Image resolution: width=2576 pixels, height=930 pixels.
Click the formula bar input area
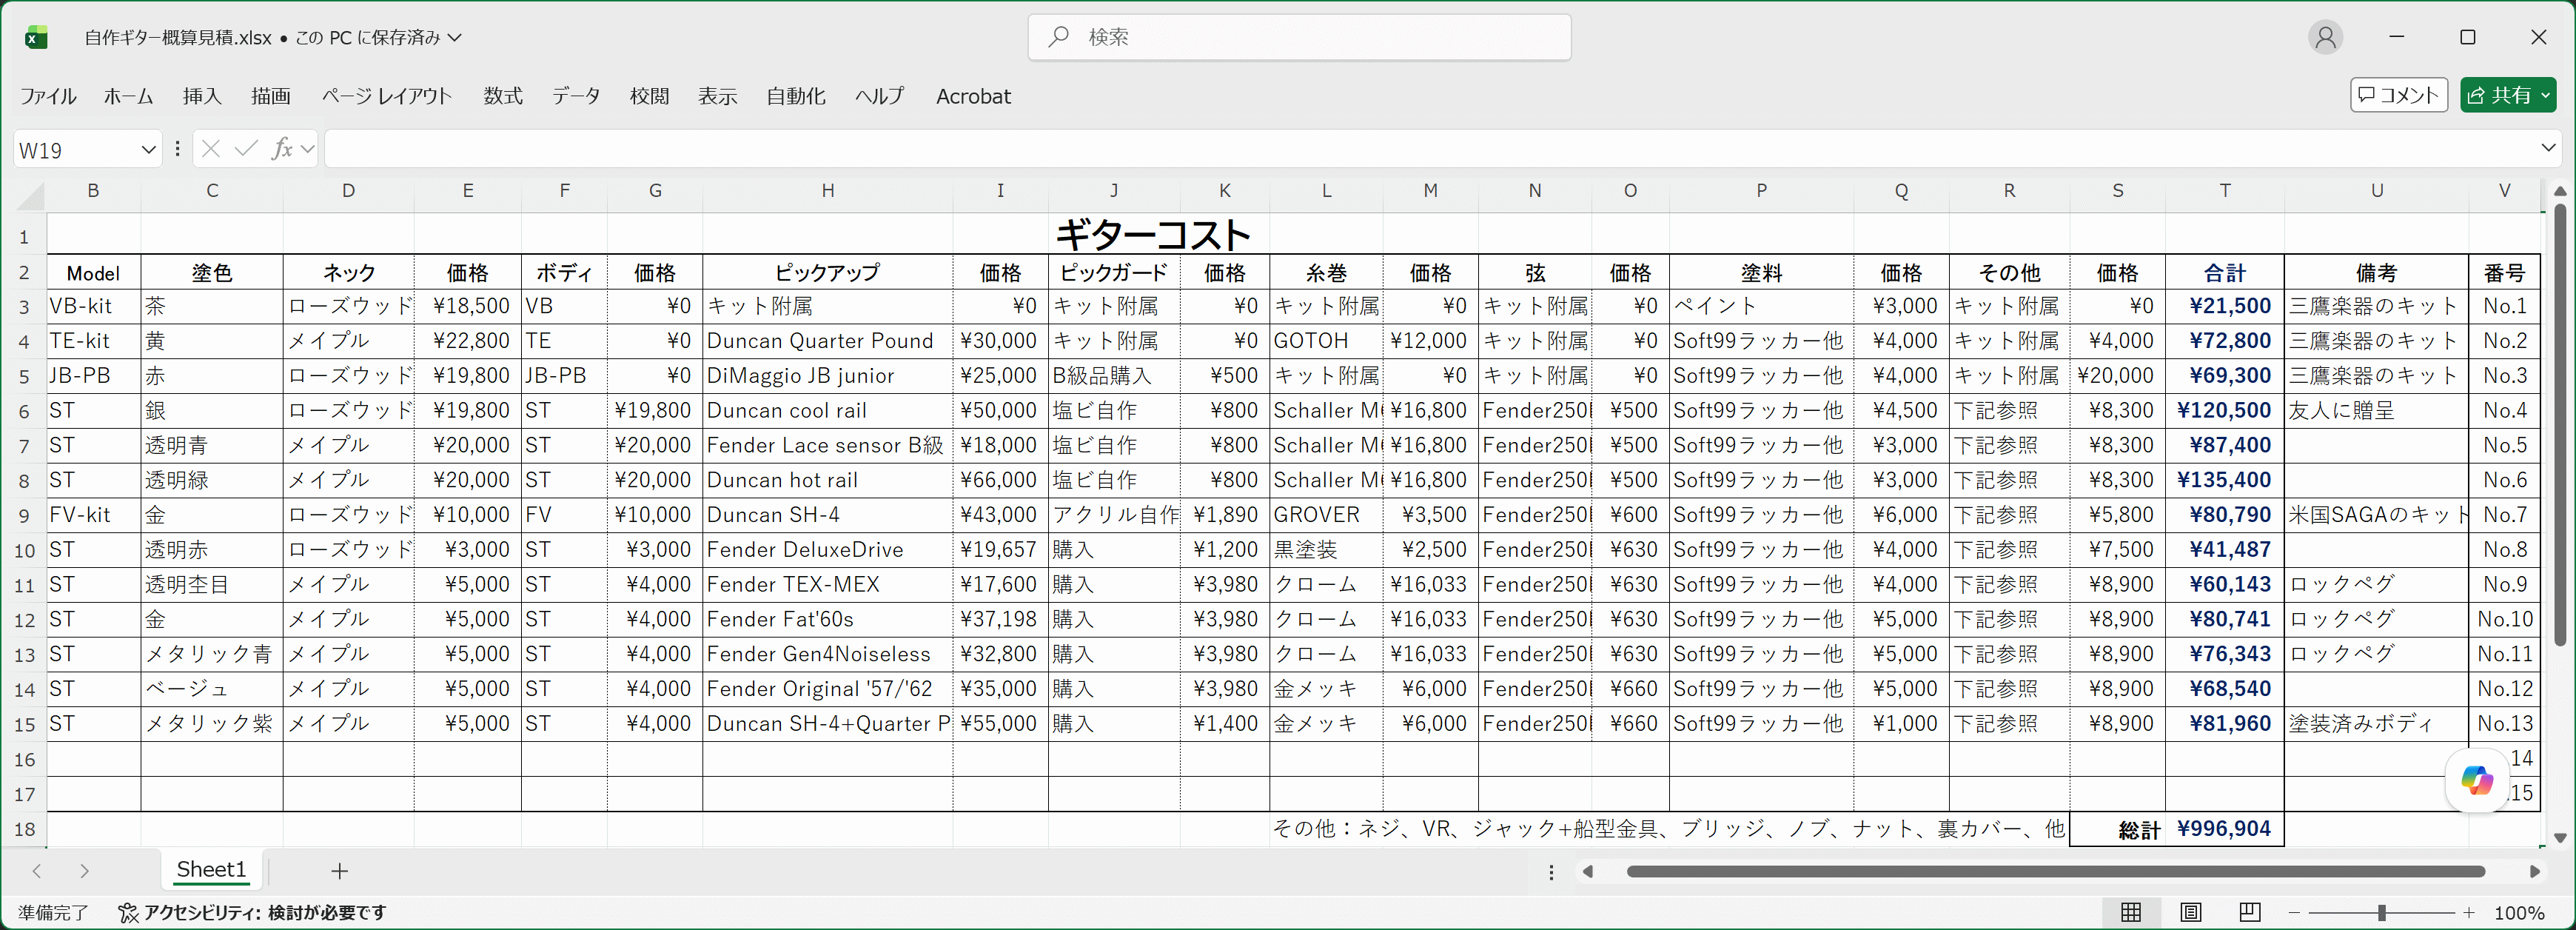(1430, 149)
